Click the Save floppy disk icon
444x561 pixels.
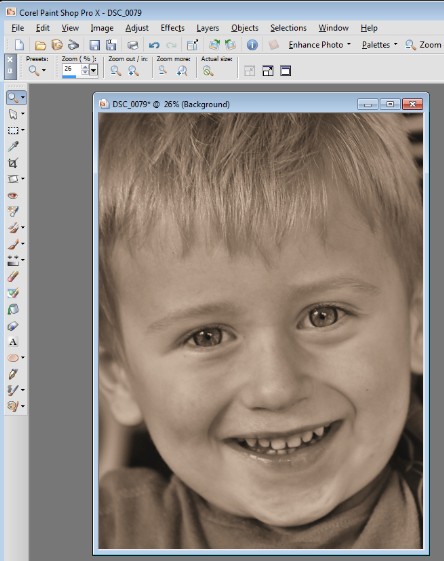pos(94,45)
